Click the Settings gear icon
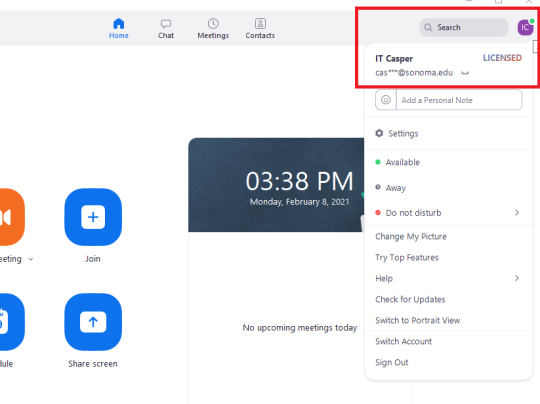 pos(379,133)
